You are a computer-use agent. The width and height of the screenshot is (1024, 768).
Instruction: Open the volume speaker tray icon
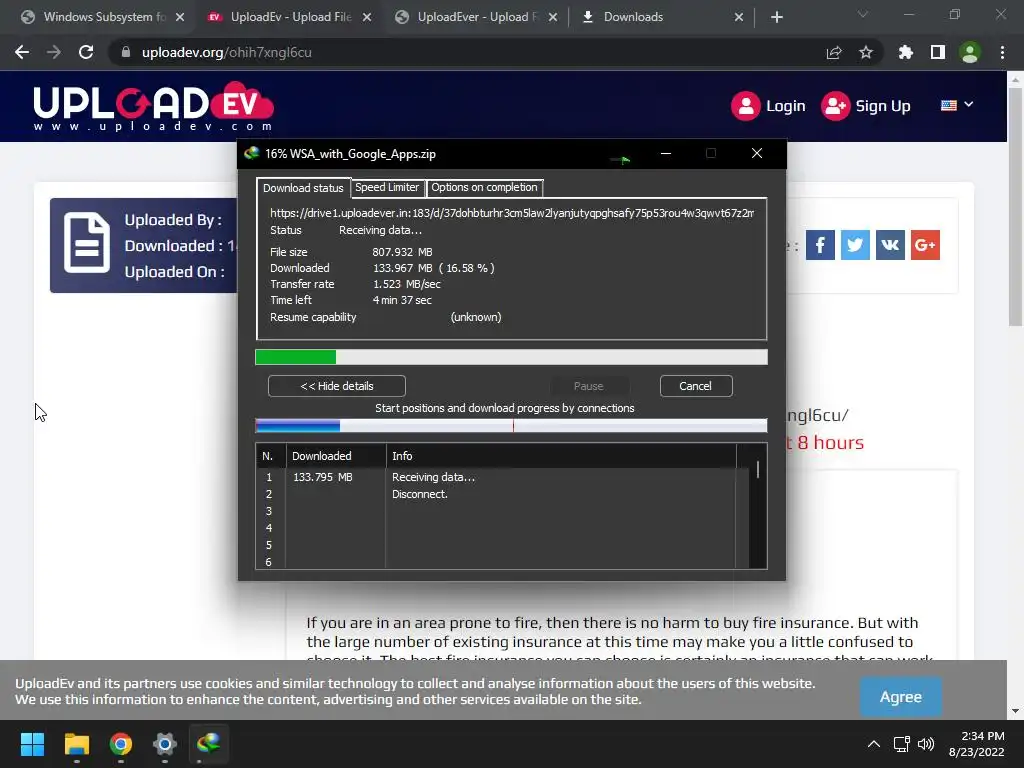(x=925, y=744)
